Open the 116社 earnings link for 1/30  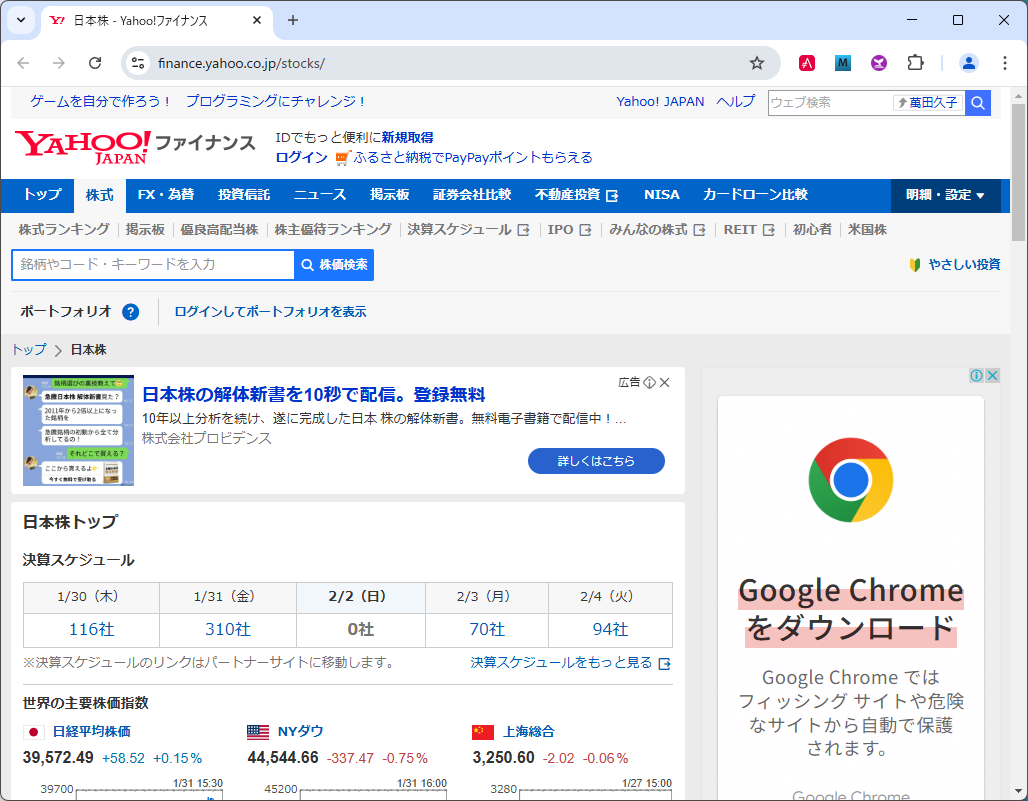tap(92, 629)
